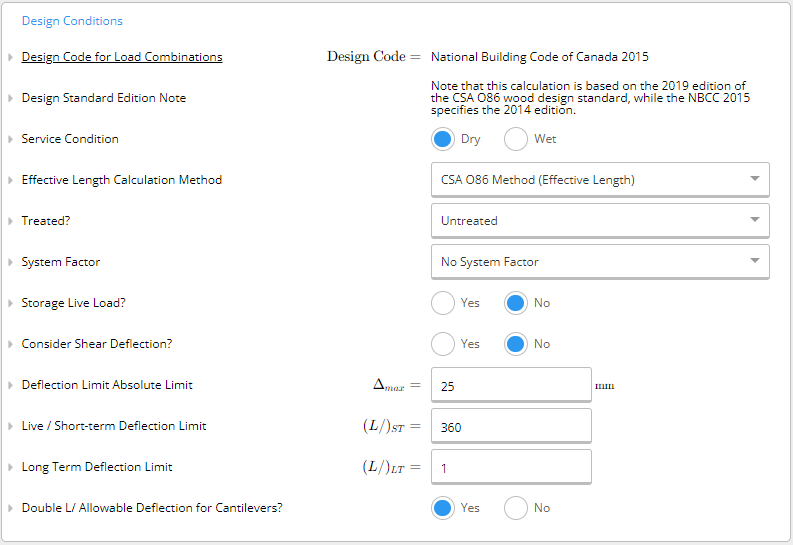Click the Long Term Deflection Limit field
The height and width of the screenshot is (545, 793).
click(x=511, y=467)
